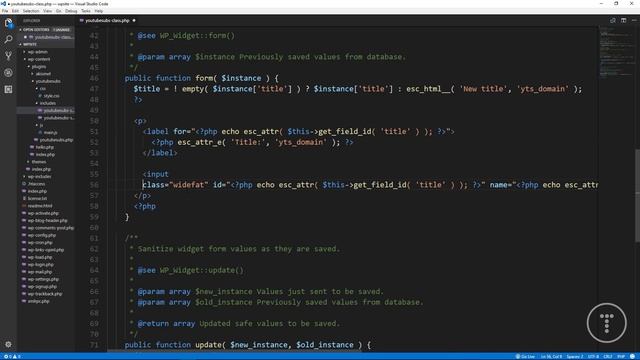Expand the wp-admin folder

tap(38, 52)
